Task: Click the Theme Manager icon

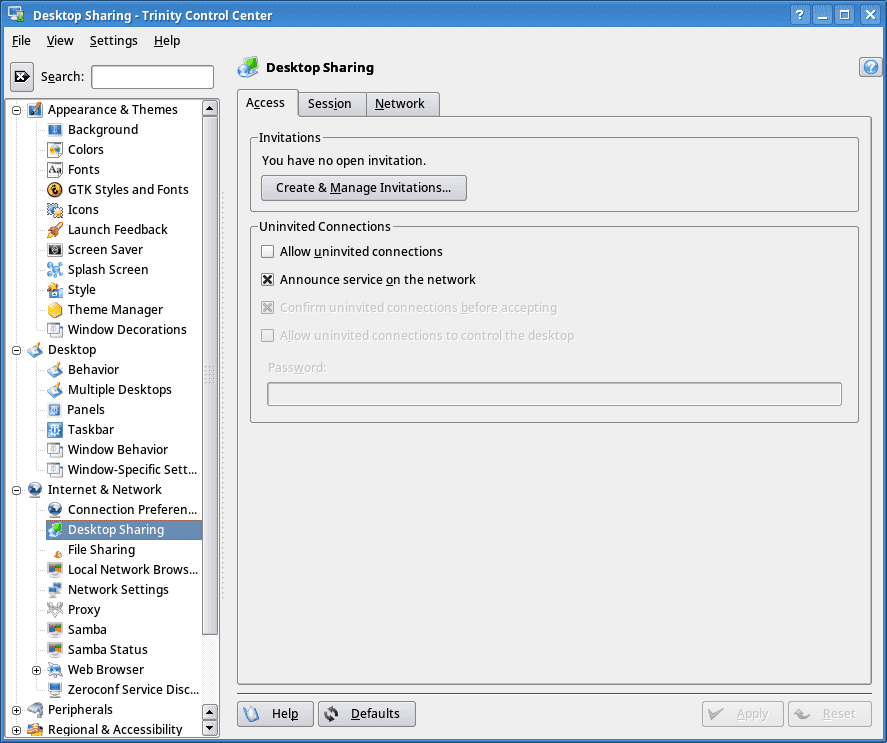Action: click(55, 310)
